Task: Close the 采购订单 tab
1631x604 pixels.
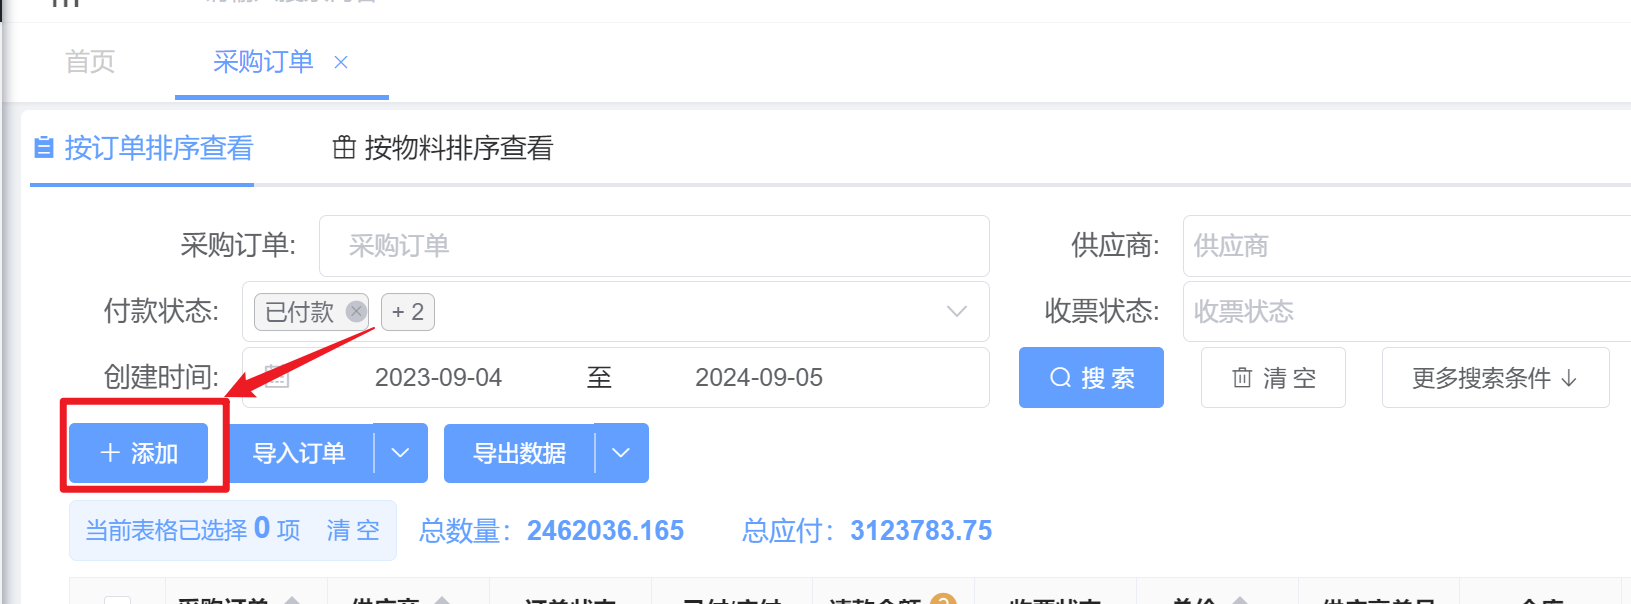Action: coord(341,62)
